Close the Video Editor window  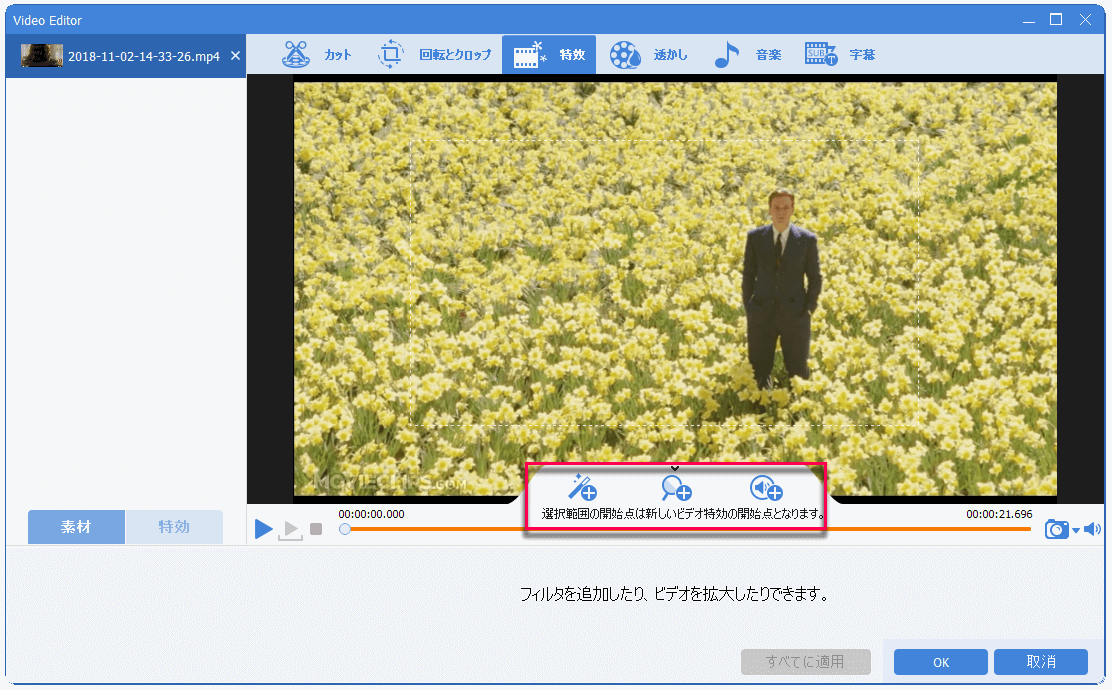tap(1085, 20)
